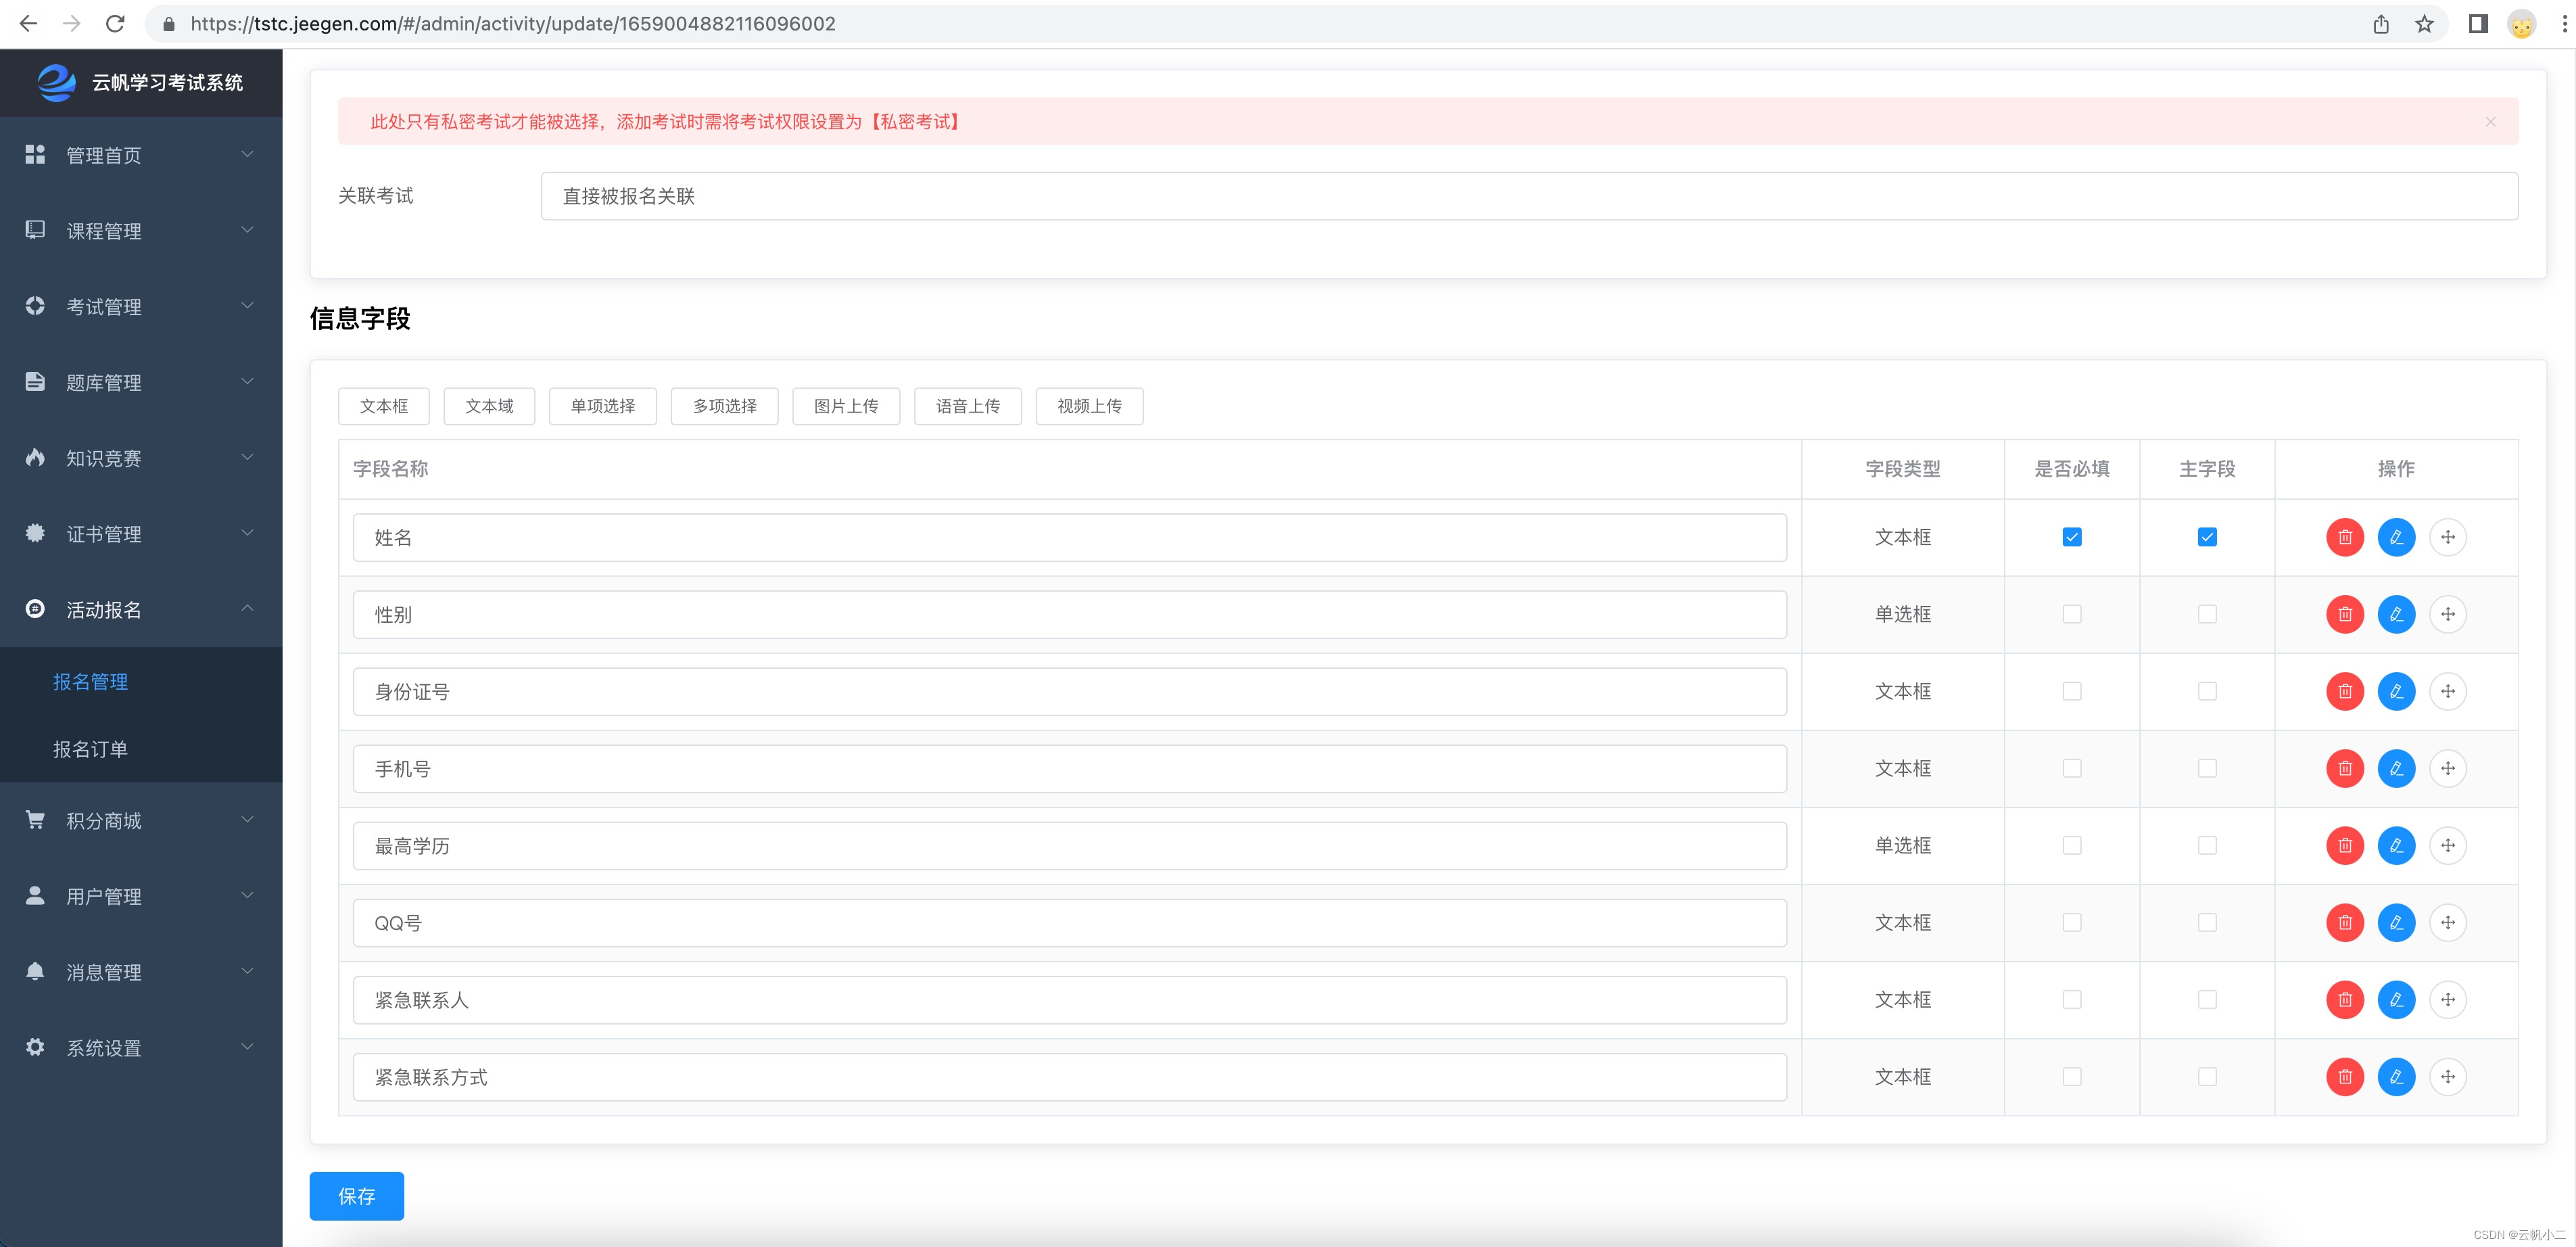Viewport: 2576px width, 1247px height.
Task: Add a 图片上传 field
Action: click(846, 406)
